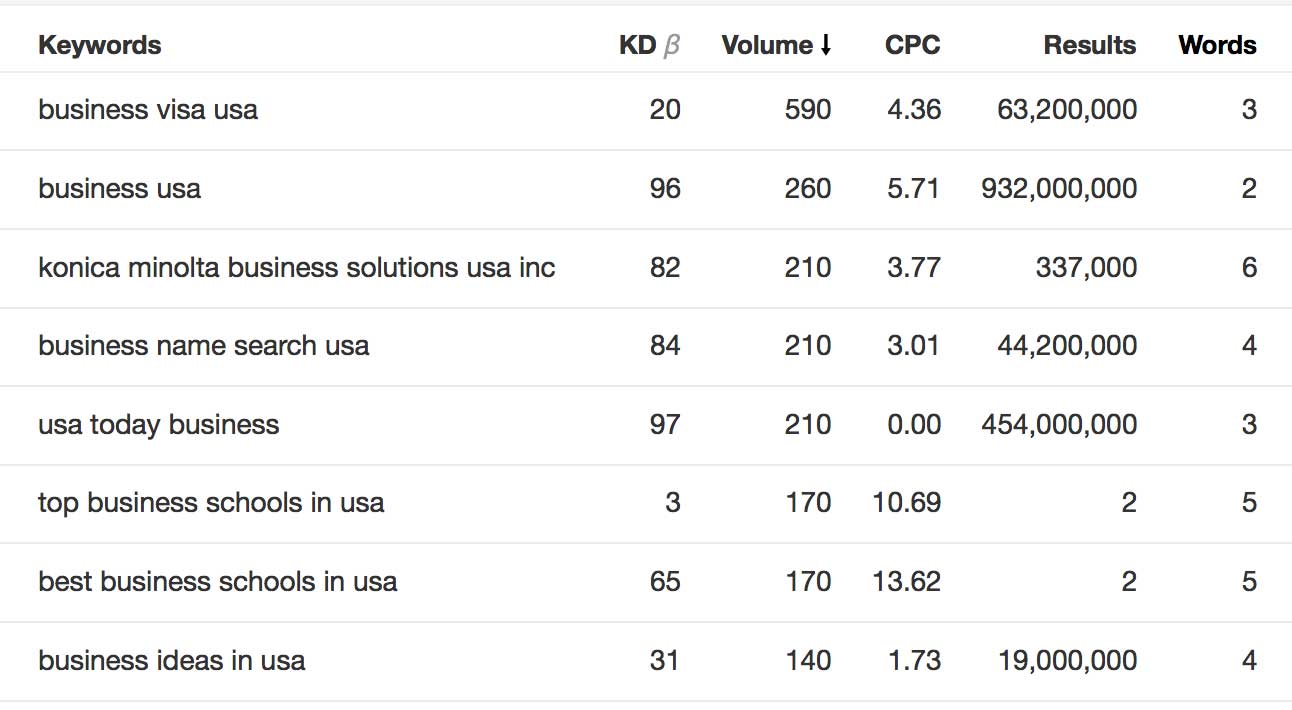Image resolution: width=1292 pixels, height=710 pixels.
Task: Open keyword 'business usa'
Action: [119, 188]
